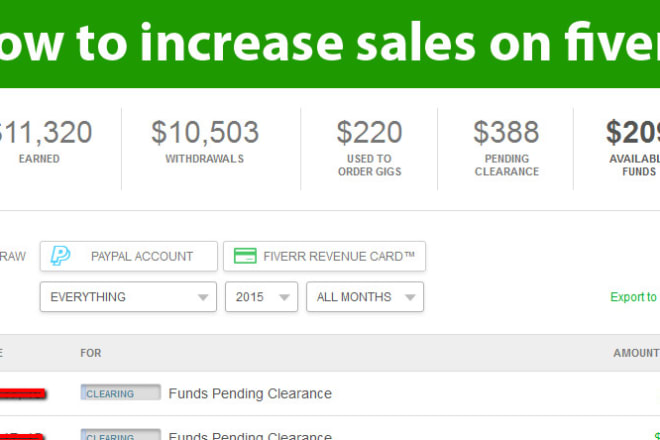Click the Export to link
The image size is (660, 440).
[x=634, y=297]
